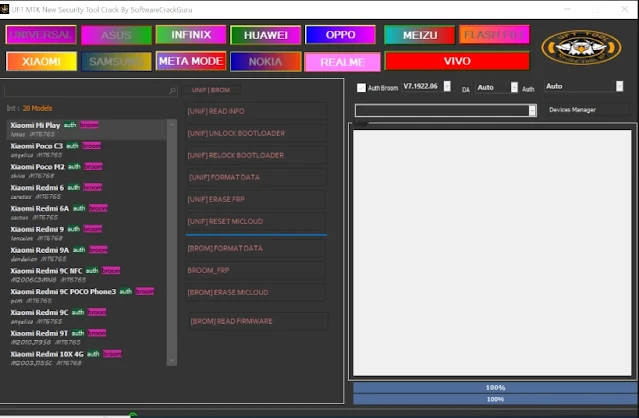Click the model list scrollbar down arrow
The height and width of the screenshot is (418, 639).
(x=172, y=361)
